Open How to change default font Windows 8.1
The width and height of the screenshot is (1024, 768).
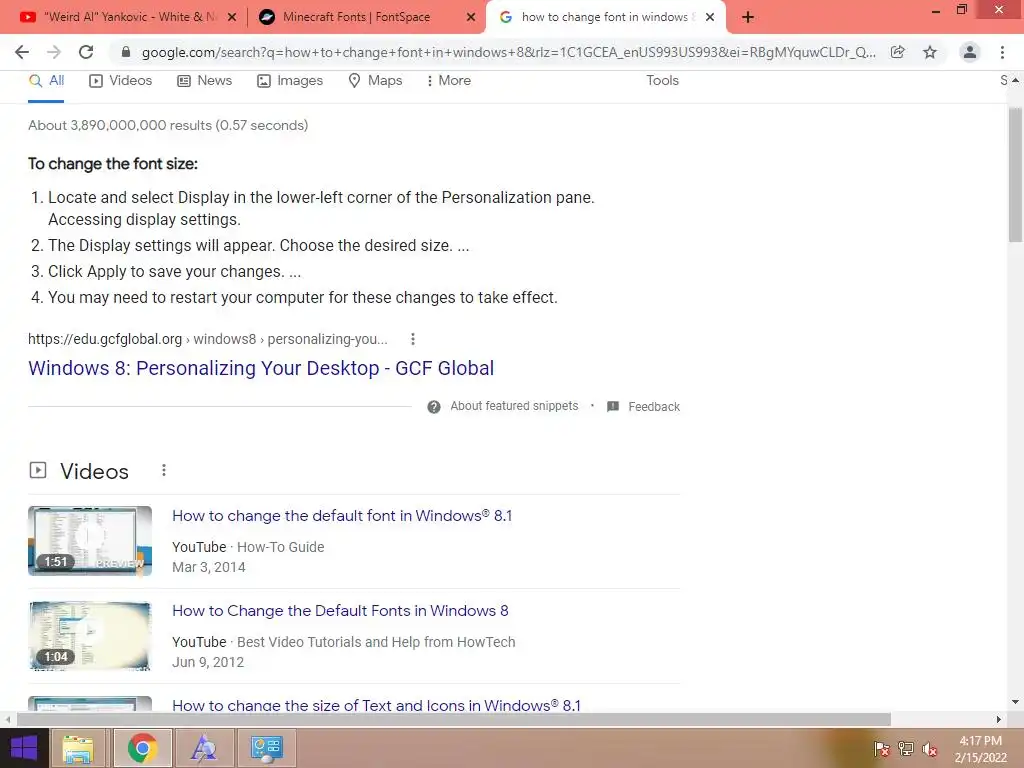pyautogui.click(x=342, y=516)
